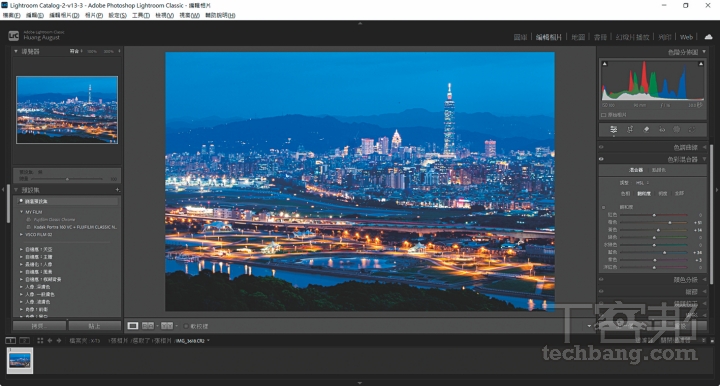Select Reference view icon in toolbar
The image size is (720, 386).
coord(148,326)
